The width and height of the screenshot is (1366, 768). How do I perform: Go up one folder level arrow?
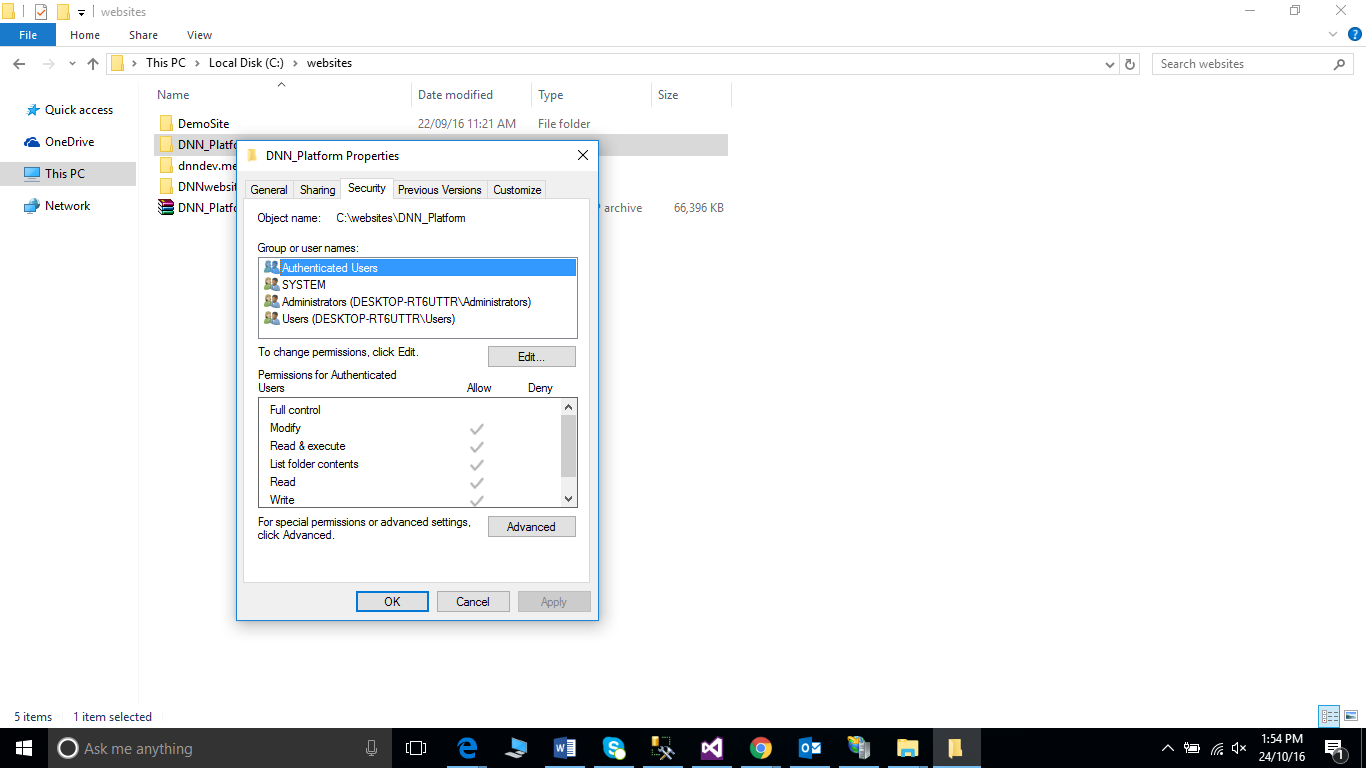93,64
